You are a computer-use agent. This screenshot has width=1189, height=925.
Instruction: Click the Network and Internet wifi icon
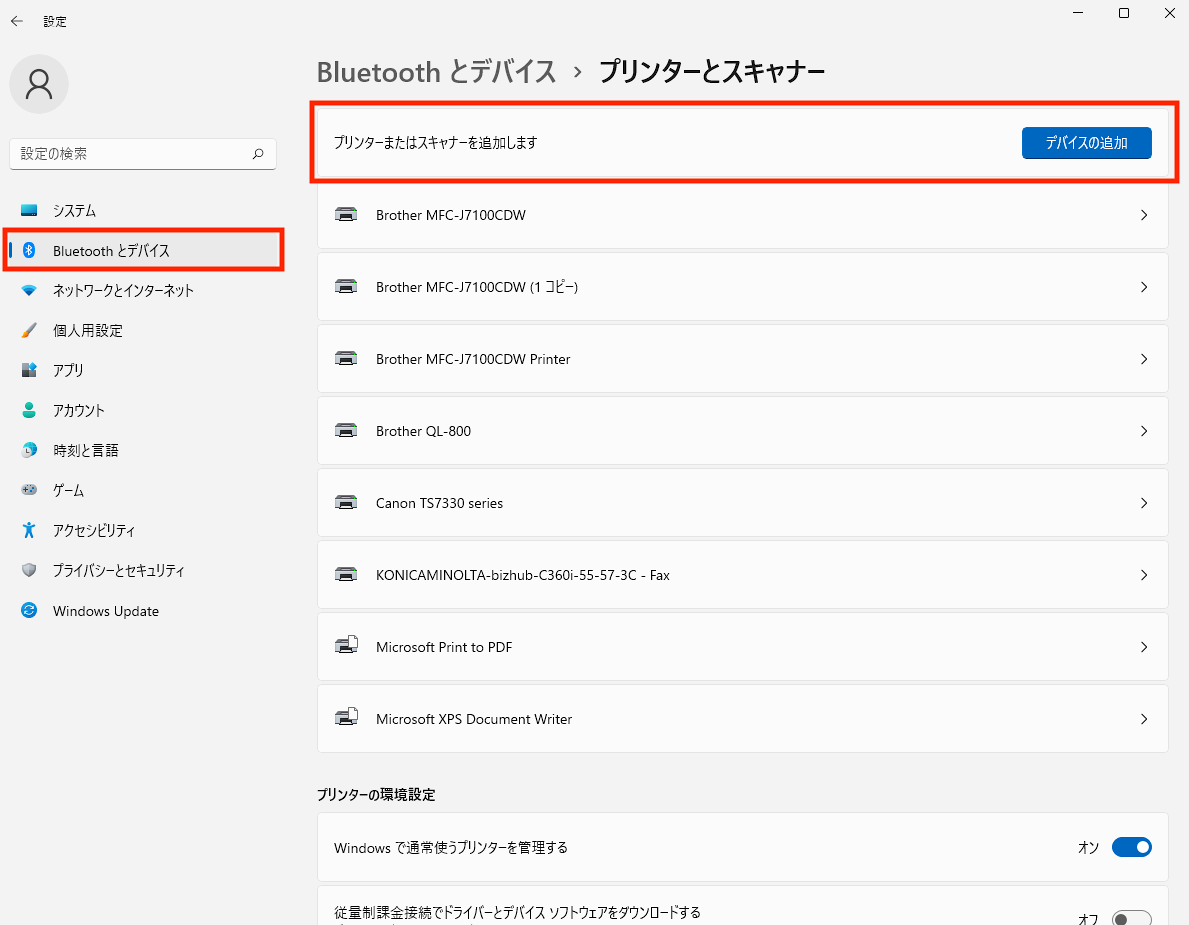coord(29,291)
